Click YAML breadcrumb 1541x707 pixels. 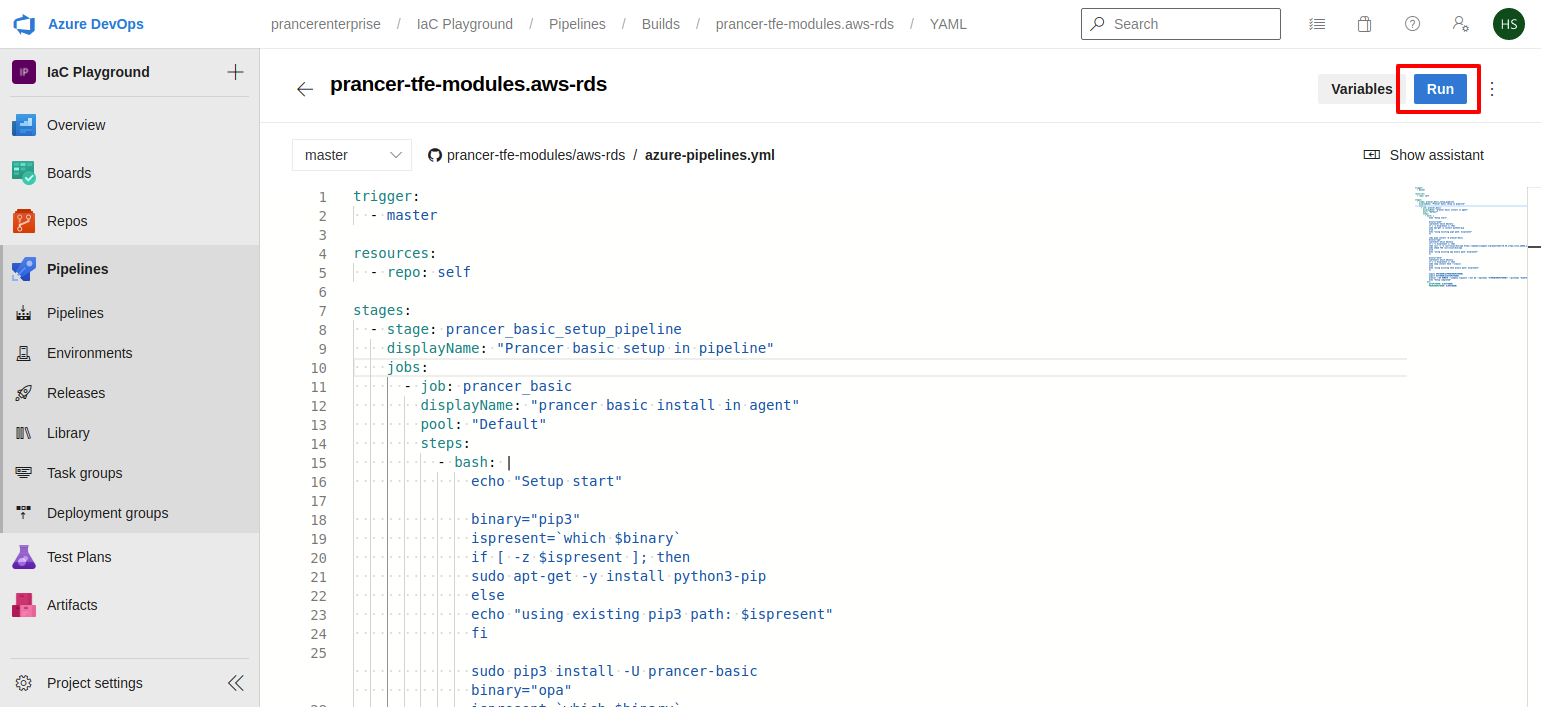[x=948, y=24]
